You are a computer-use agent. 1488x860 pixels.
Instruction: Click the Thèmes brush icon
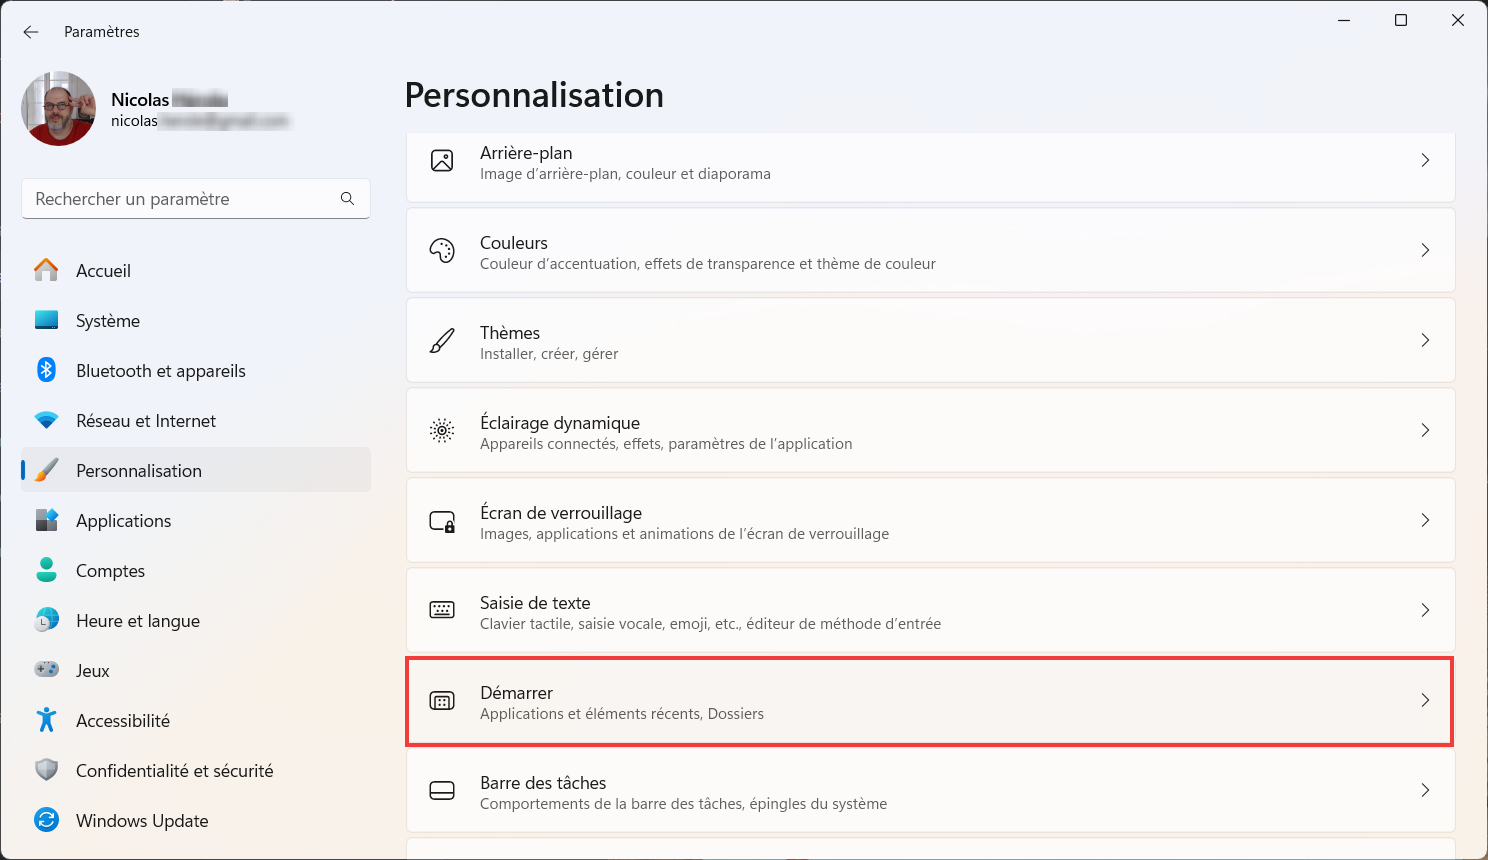(x=442, y=340)
